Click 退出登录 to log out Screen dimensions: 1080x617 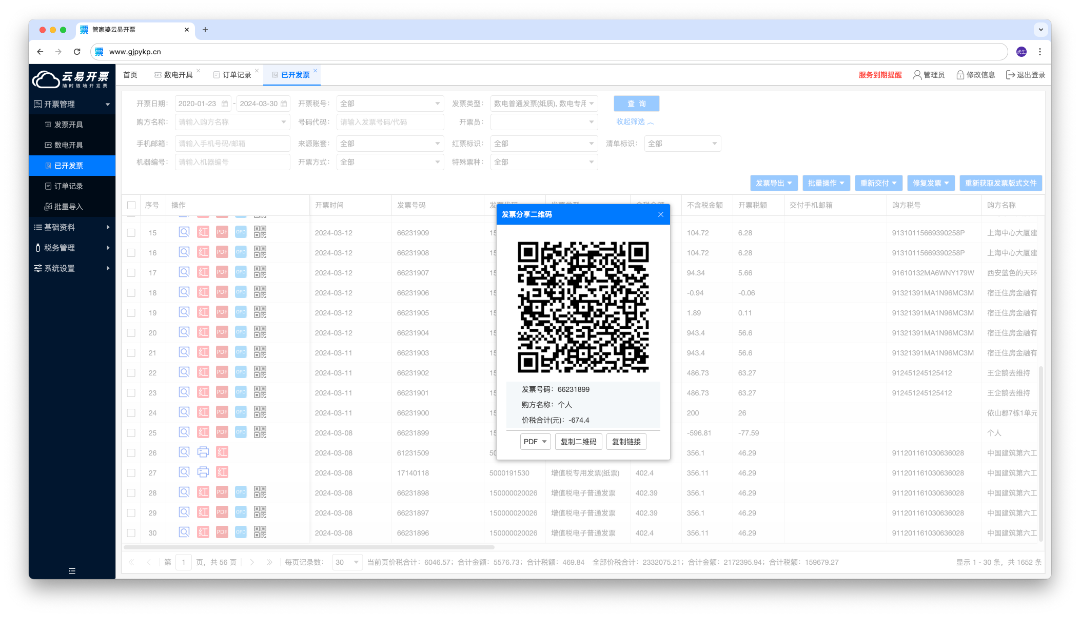(x=1026, y=74)
